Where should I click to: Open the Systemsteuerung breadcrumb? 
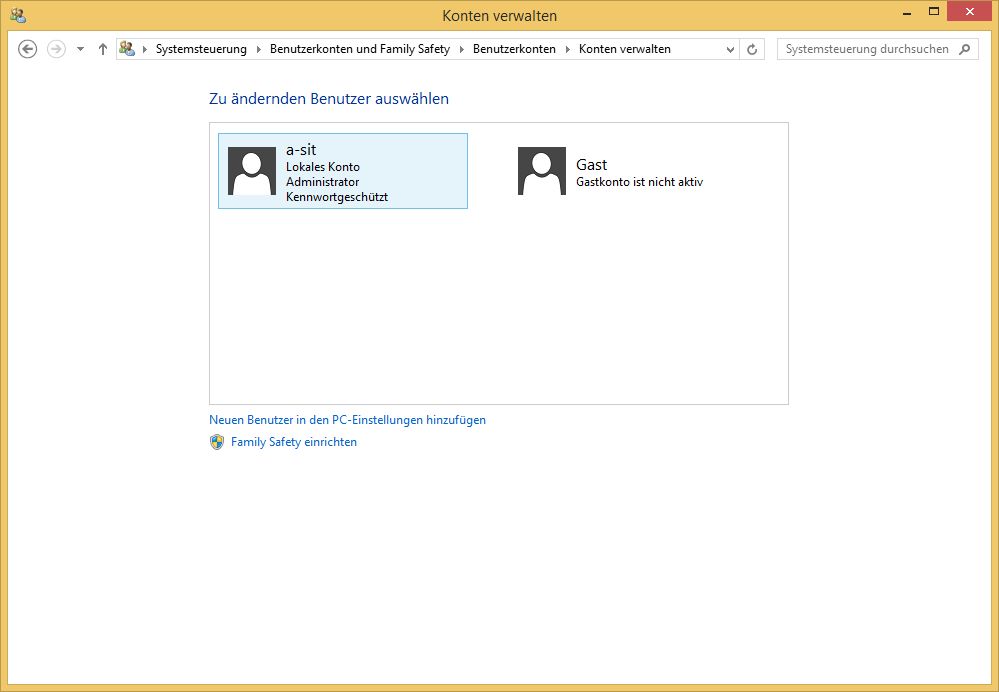tap(201, 49)
